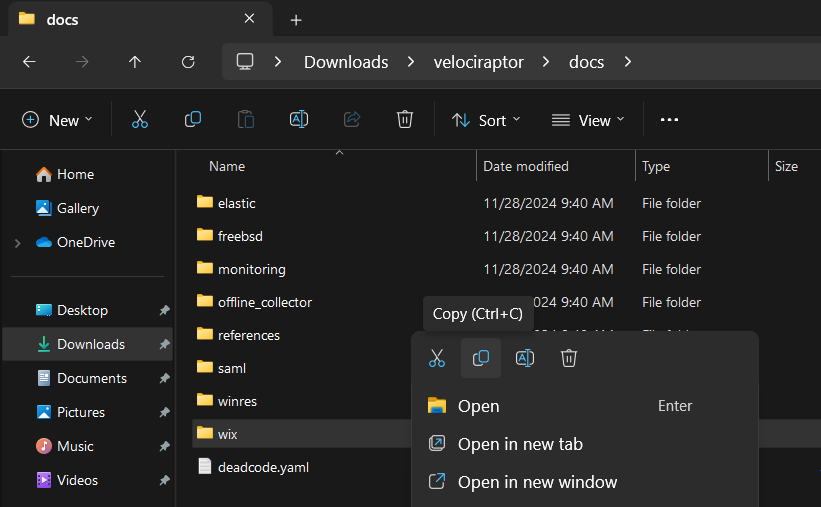Image resolution: width=821 pixels, height=507 pixels.
Task: Select the saml folder
Action: pos(231,368)
